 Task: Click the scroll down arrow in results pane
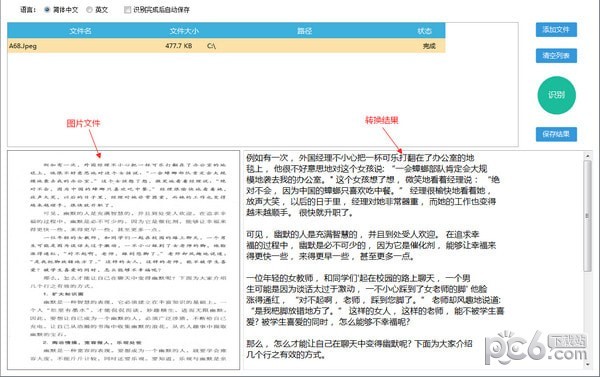click(x=587, y=365)
